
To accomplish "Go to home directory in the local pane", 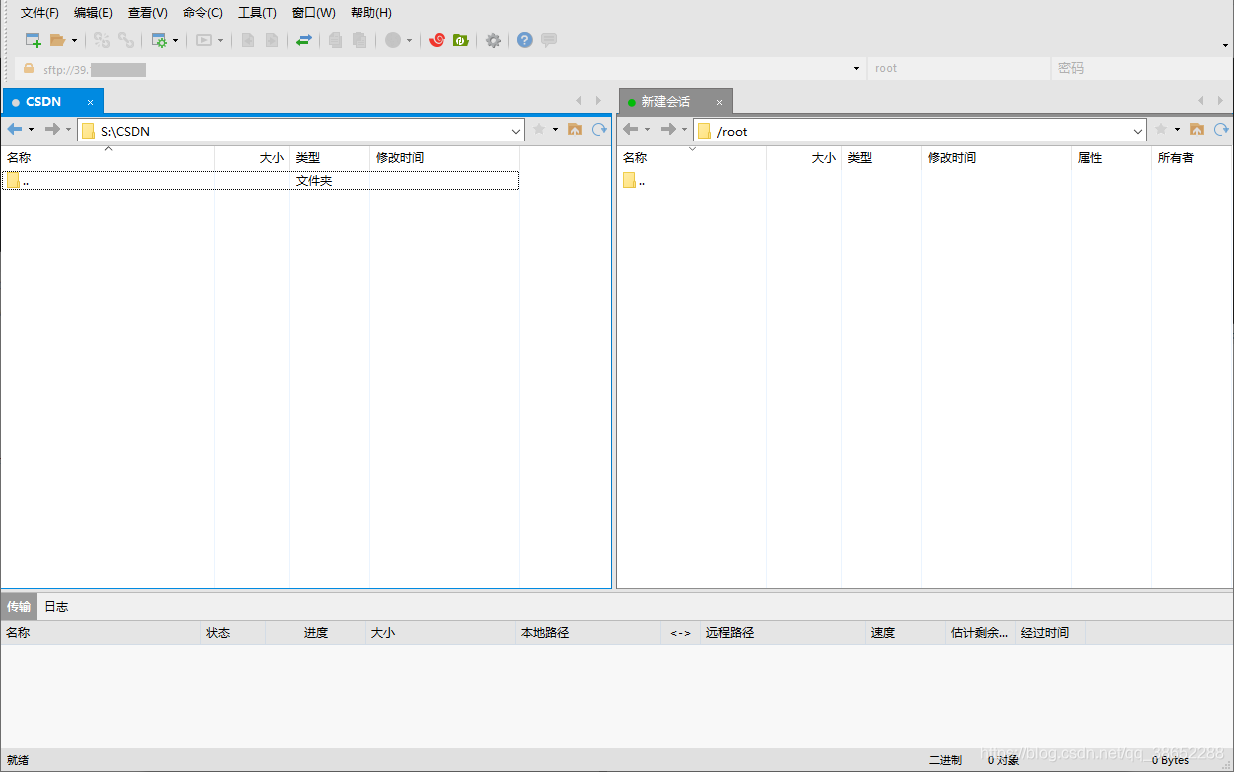I will (x=575, y=130).
